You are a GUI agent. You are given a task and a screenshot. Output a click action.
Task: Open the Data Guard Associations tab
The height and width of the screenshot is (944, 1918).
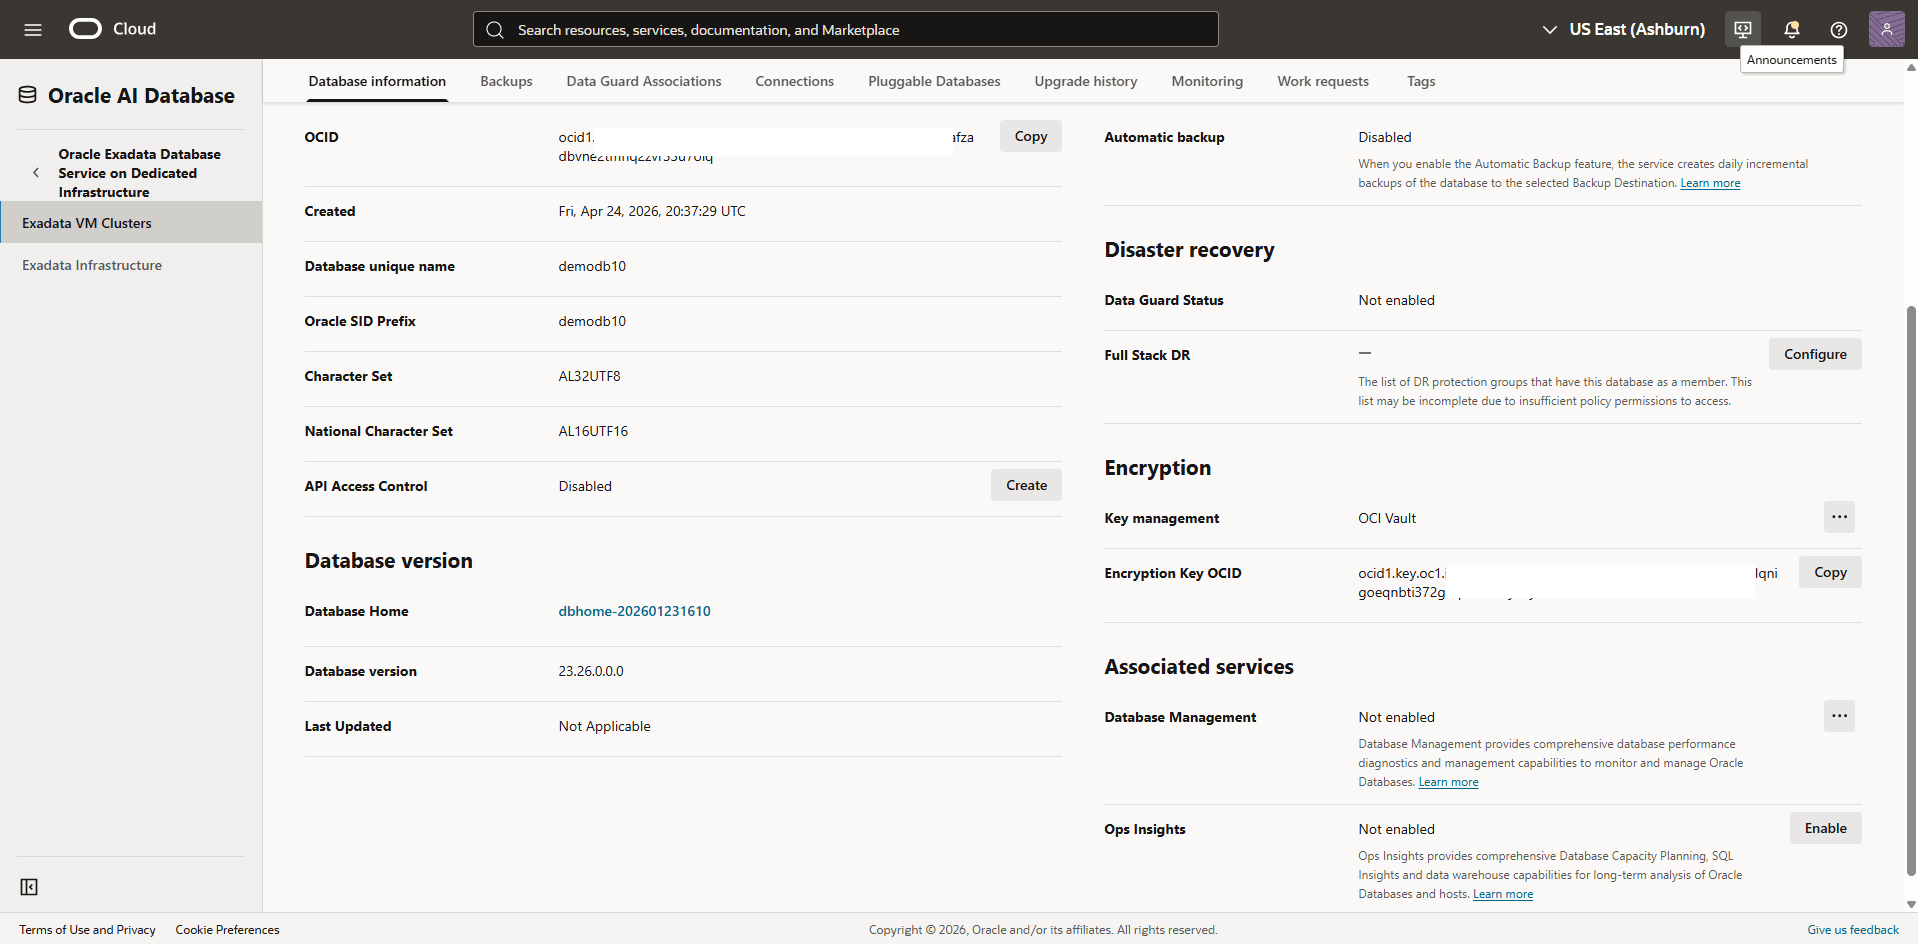(x=644, y=81)
